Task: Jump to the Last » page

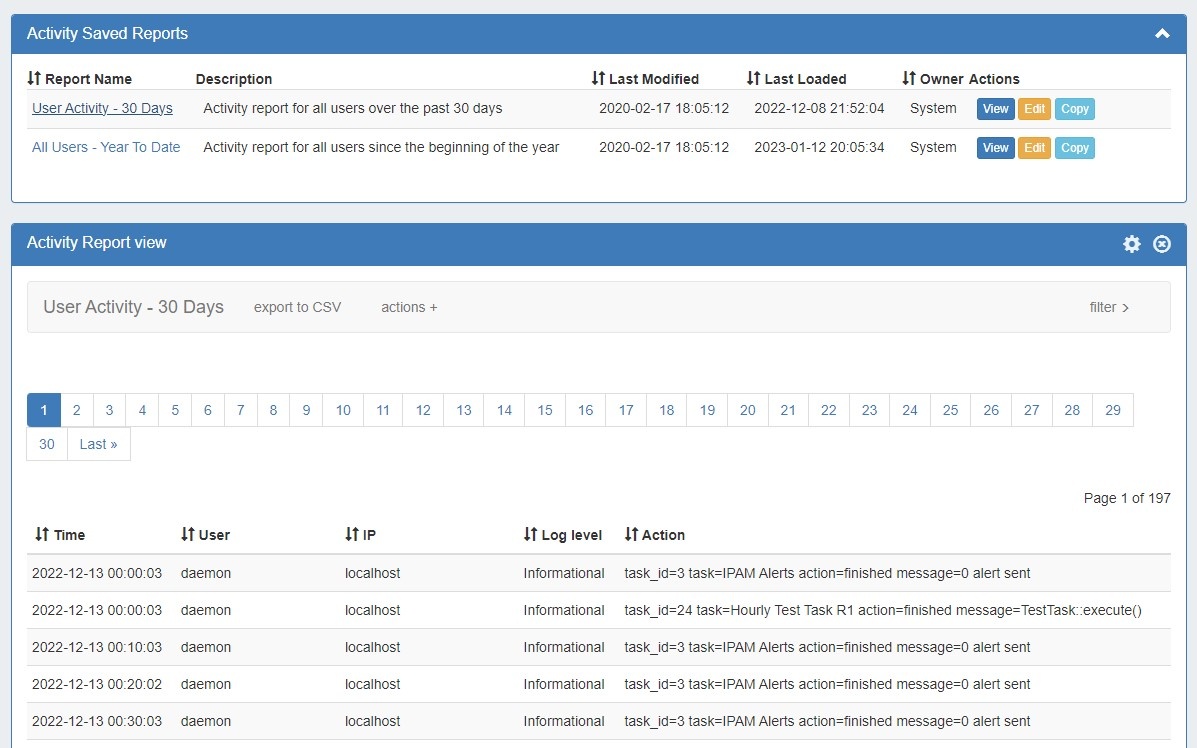Action: point(98,444)
